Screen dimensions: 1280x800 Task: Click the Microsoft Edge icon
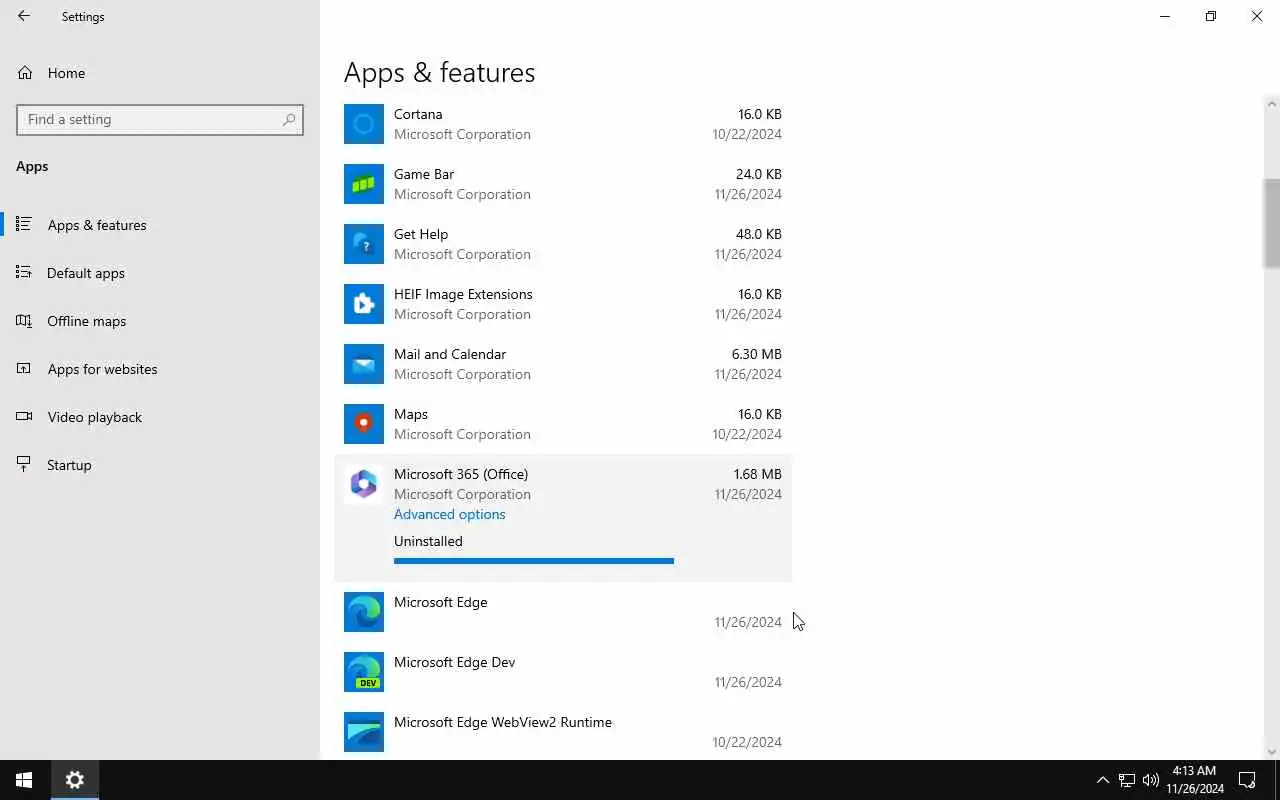364,612
